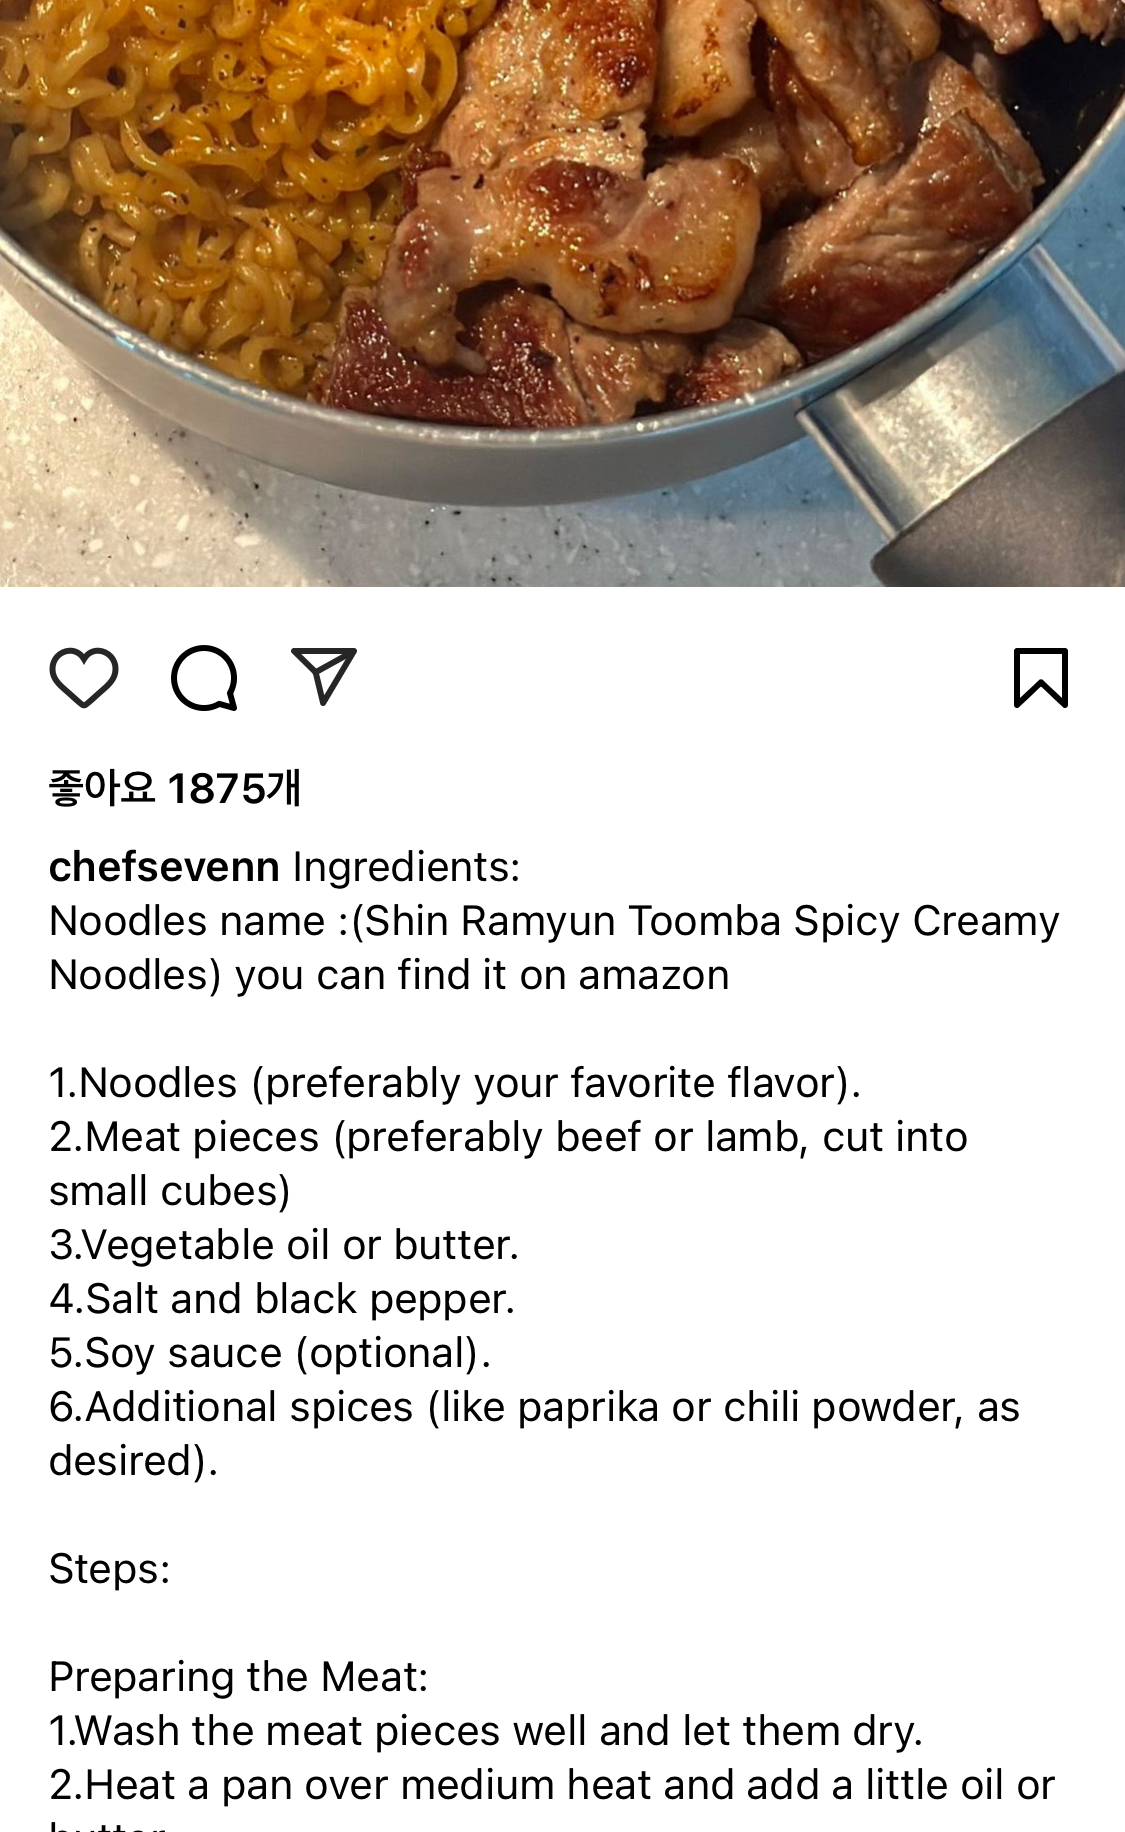Save the post with the bookmark icon
The image size is (1125, 1832).
pos(1041,678)
